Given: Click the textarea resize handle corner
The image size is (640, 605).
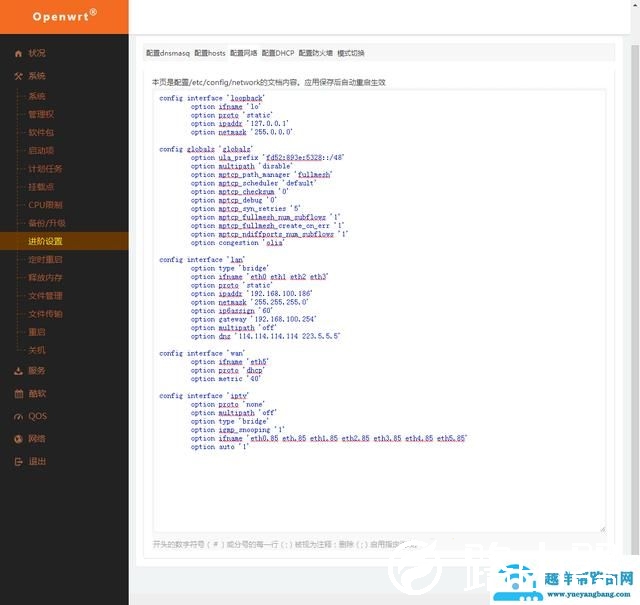Looking at the screenshot, I should (x=603, y=530).
